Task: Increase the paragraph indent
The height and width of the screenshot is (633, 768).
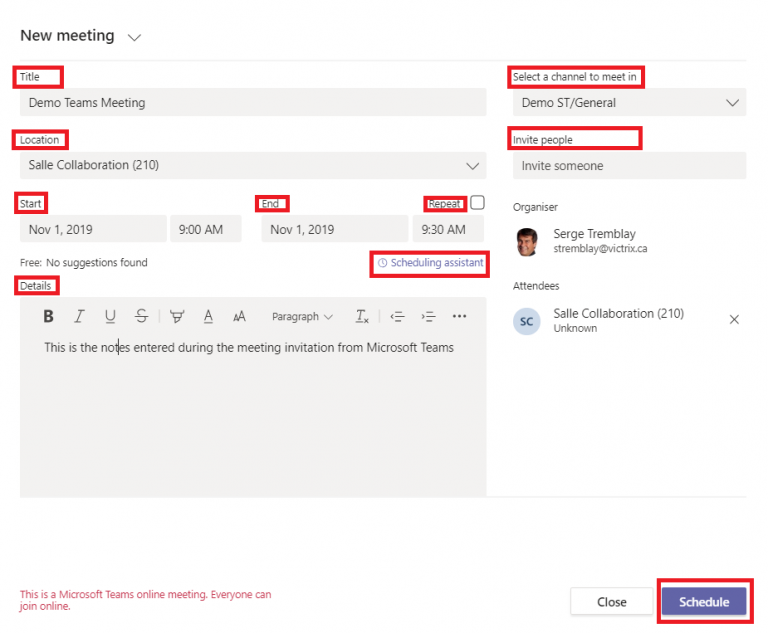Action: (428, 316)
